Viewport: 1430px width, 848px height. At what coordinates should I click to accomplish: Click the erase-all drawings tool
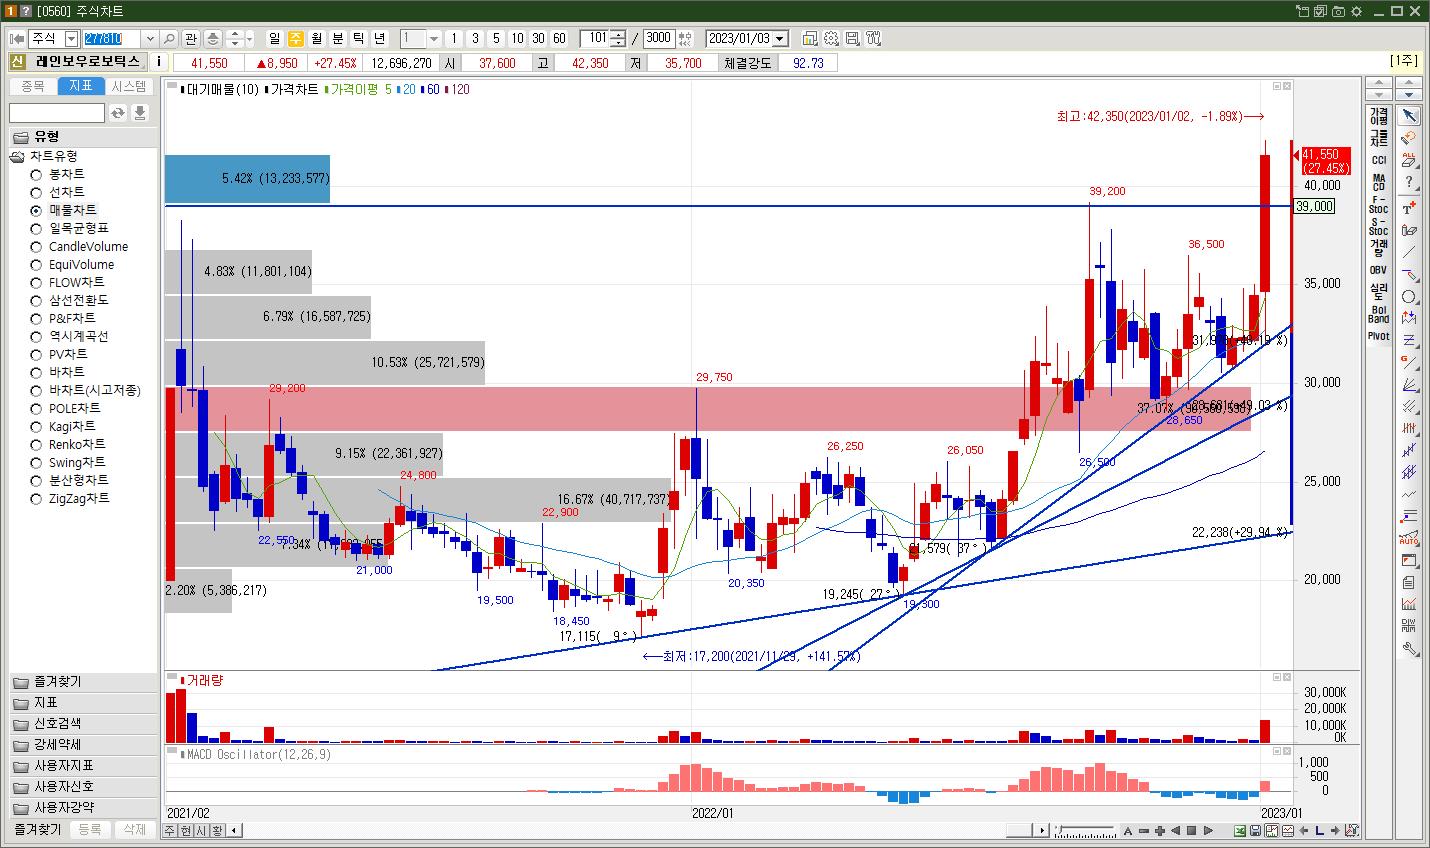coord(1409,159)
